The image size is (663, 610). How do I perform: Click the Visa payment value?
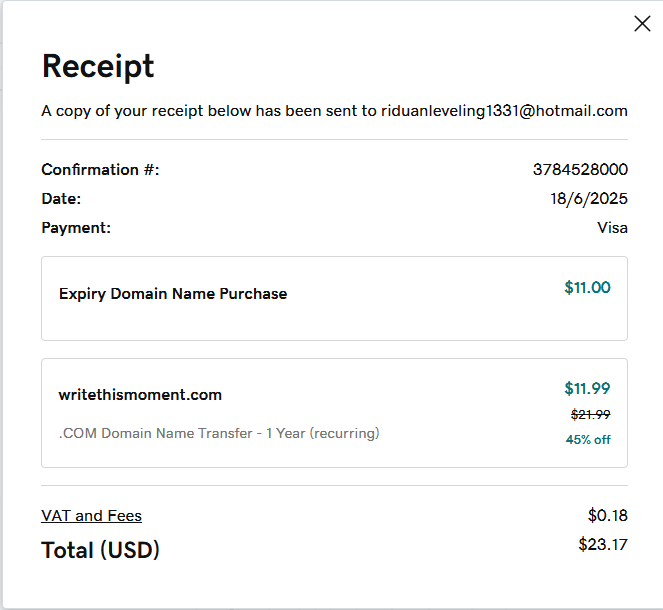[612, 228]
